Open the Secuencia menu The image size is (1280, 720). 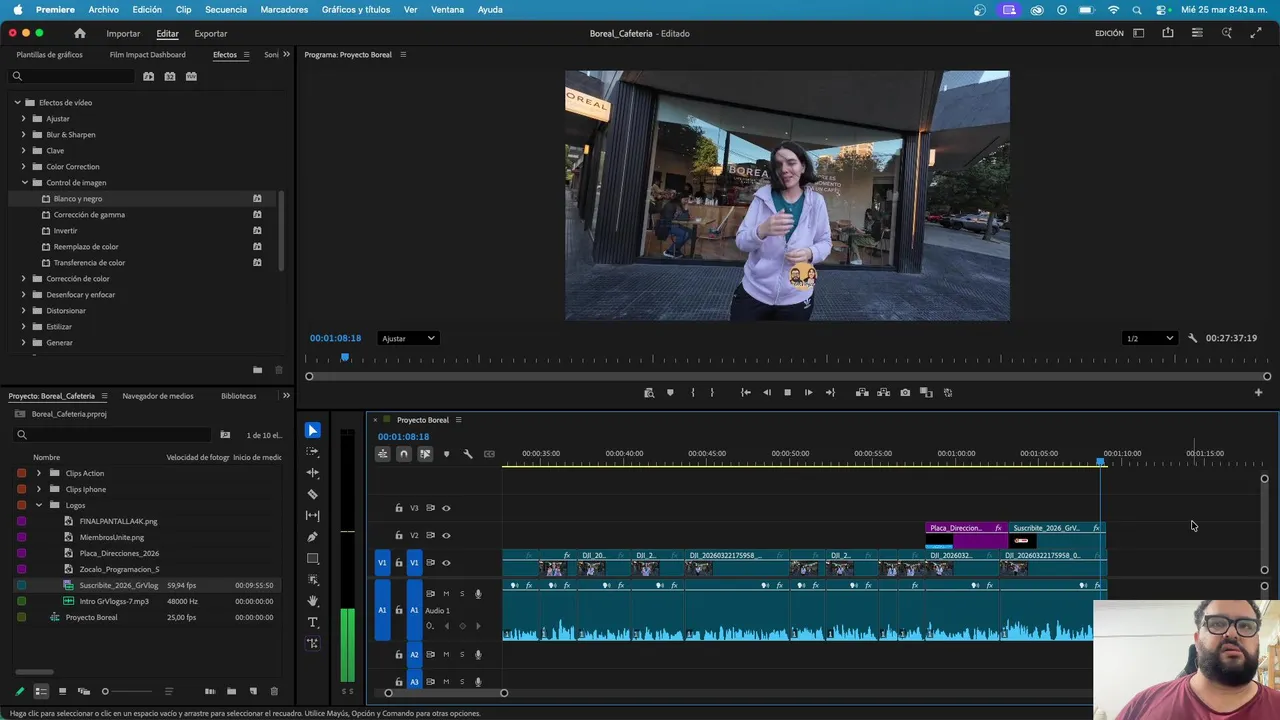tap(225, 9)
